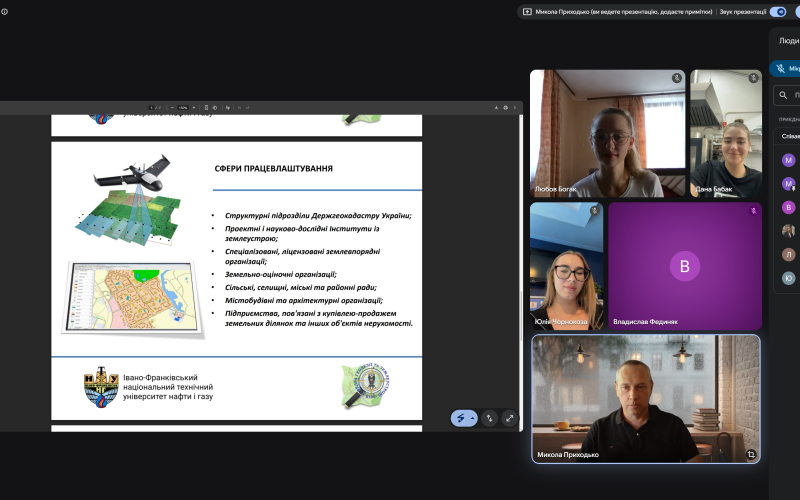The image size is (800, 500).
Task: Click the pinned 'M' participant avatar
Action: [788, 184]
